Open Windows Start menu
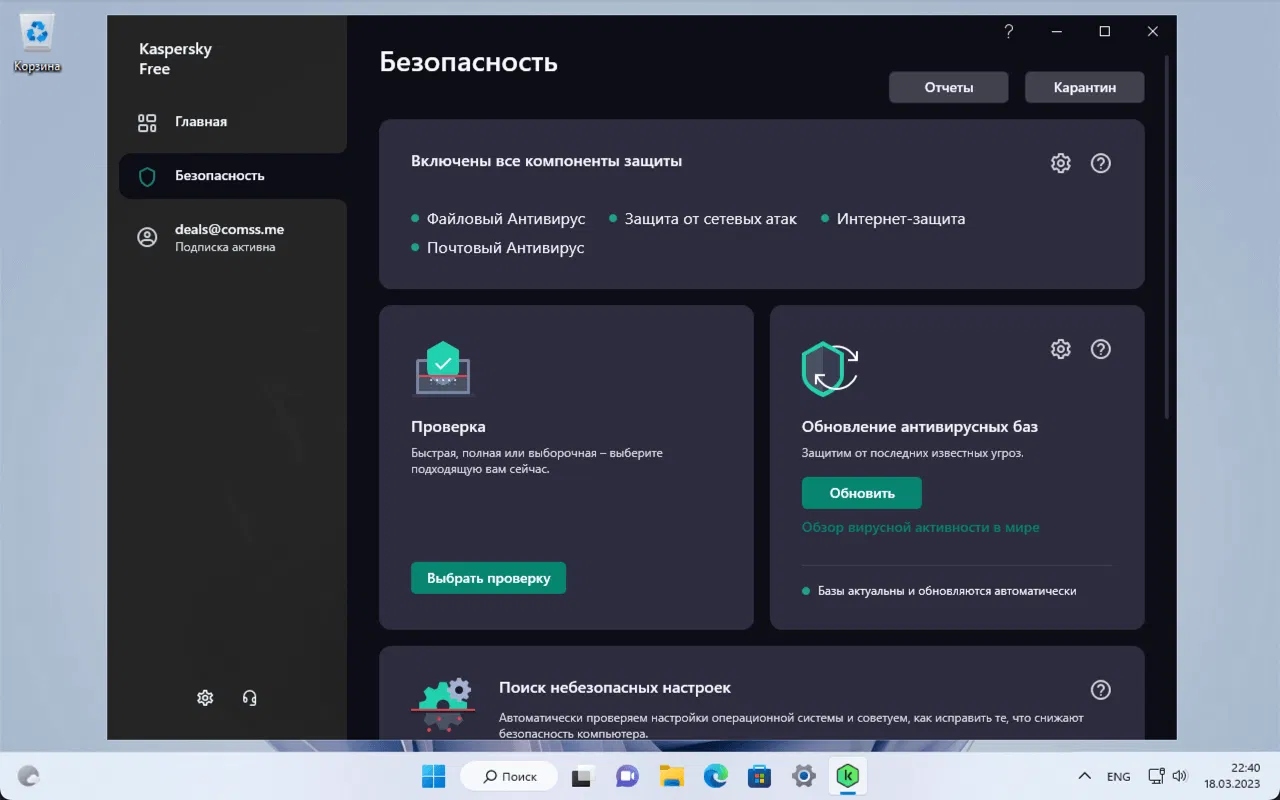 pos(434,776)
